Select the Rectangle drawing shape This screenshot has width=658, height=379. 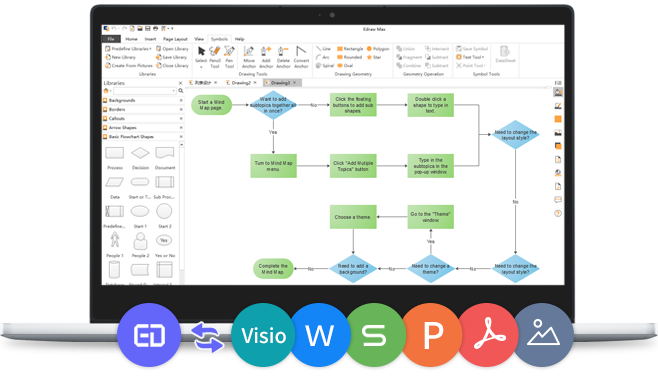(x=350, y=49)
